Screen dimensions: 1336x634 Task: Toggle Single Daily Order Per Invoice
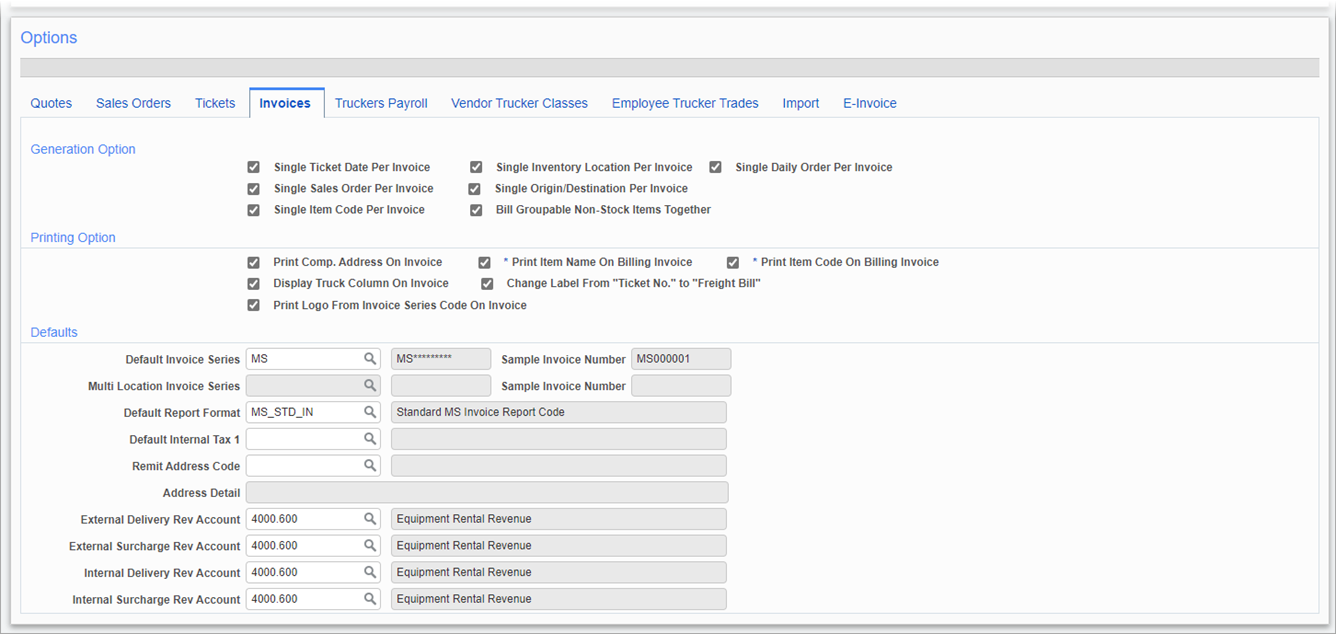(715, 167)
